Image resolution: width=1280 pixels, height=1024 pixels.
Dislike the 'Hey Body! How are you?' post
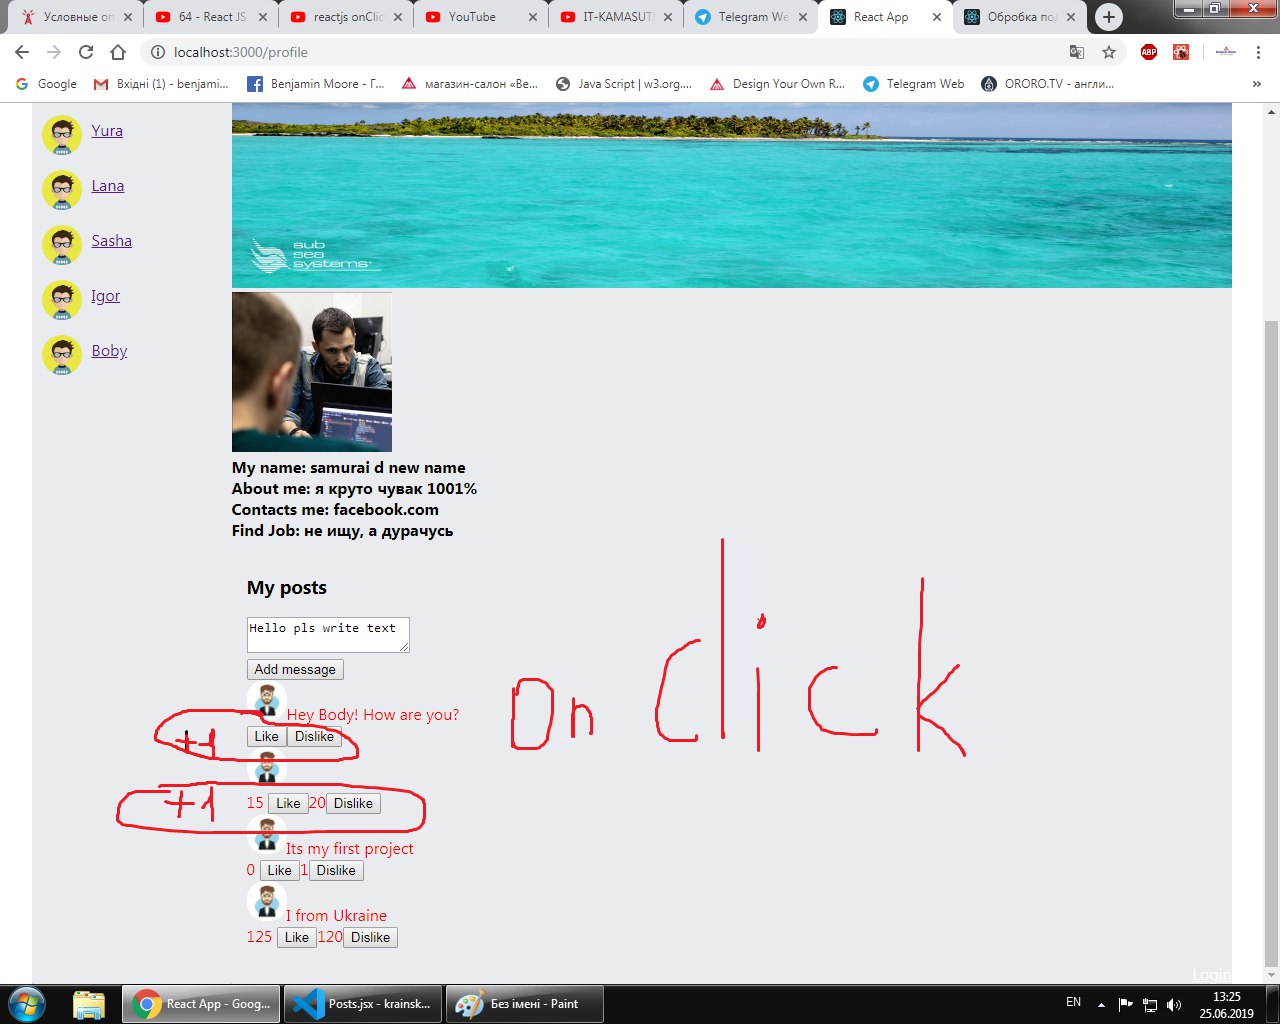click(x=314, y=737)
